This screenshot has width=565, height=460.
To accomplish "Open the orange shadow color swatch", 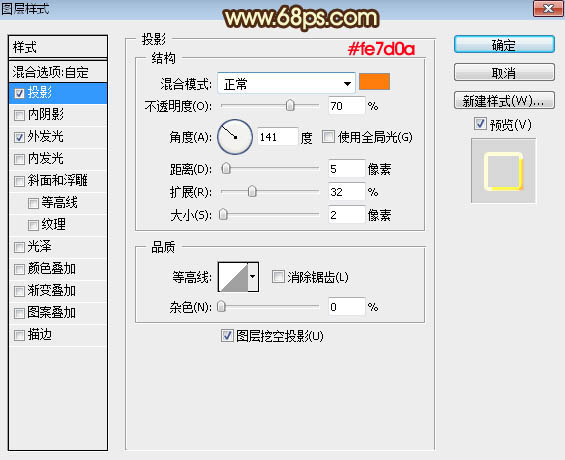I will 374,81.
